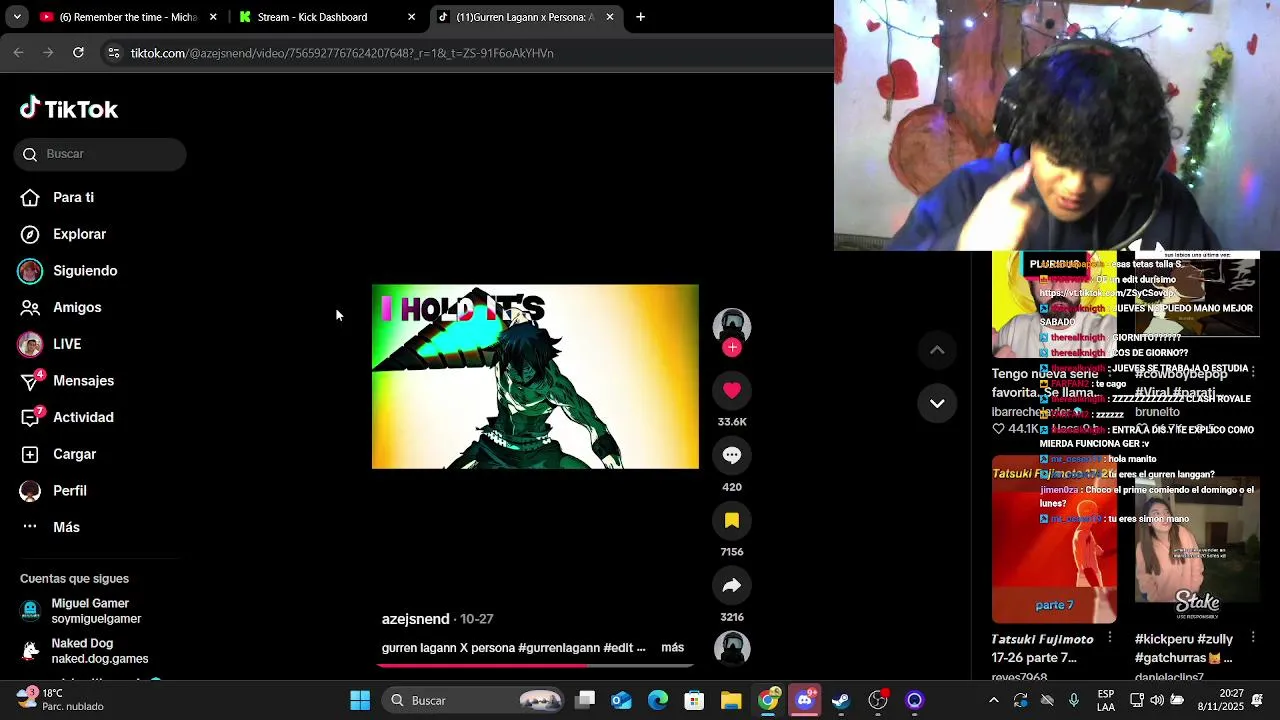Open the weather widget showing 18°C
This screenshot has width=1280, height=720.
click(60, 699)
